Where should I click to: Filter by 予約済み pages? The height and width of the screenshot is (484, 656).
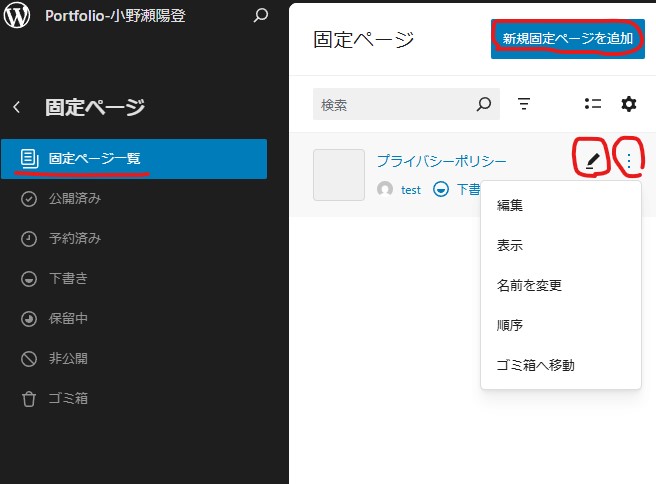pyautogui.click(x=75, y=238)
